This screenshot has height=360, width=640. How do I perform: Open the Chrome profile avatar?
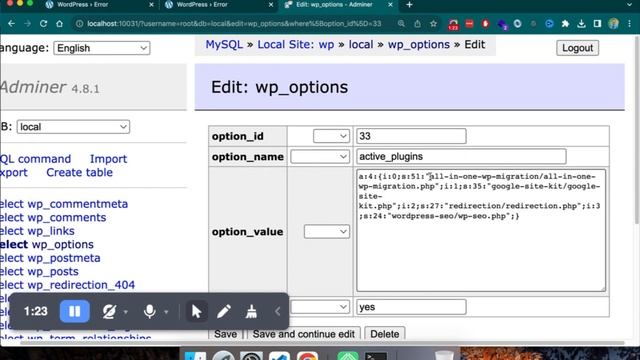(x=613, y=24)
